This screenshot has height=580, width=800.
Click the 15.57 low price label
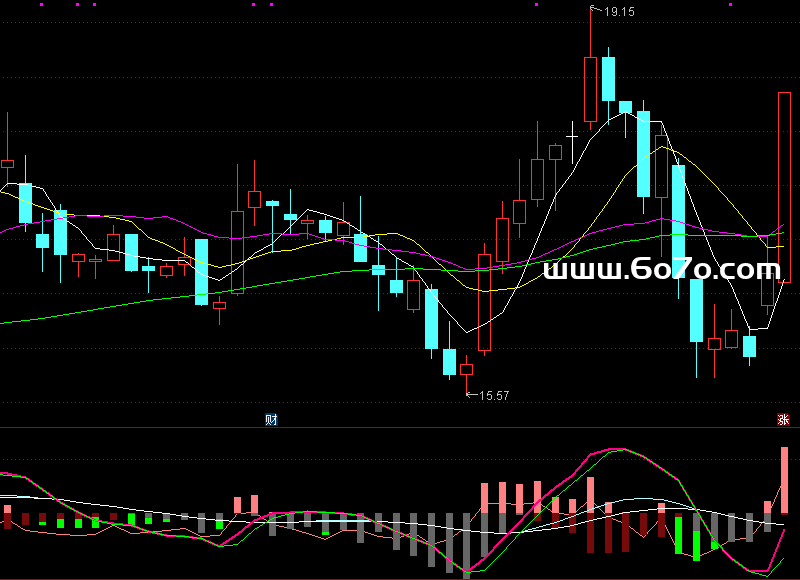tap(494, 396)
